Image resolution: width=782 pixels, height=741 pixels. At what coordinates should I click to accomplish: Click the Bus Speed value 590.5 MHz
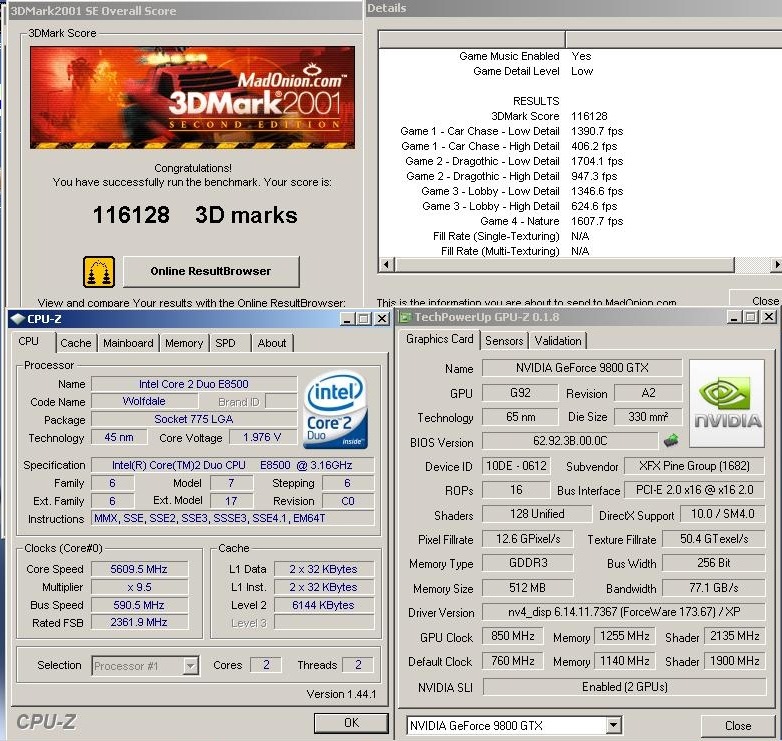139,605
